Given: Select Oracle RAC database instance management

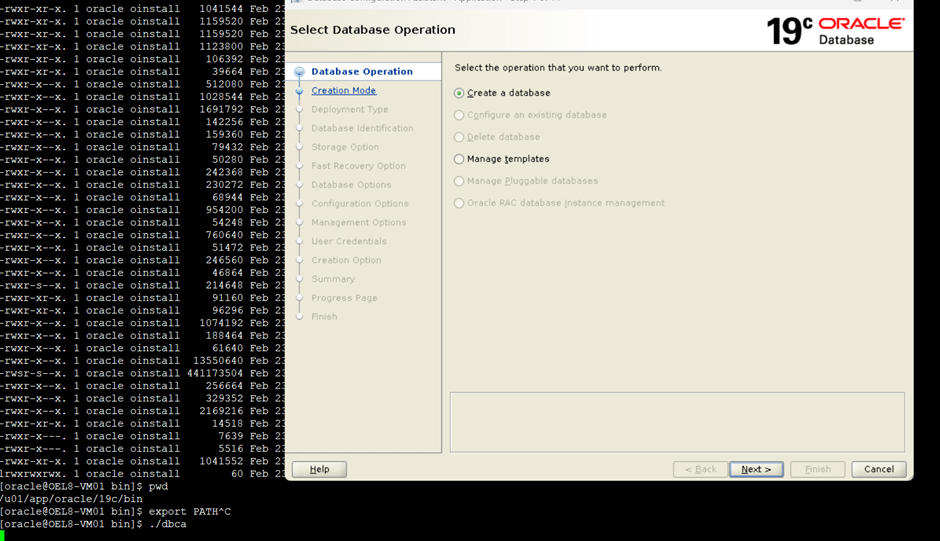Looking at the screenshot, I should pos(459,203).
